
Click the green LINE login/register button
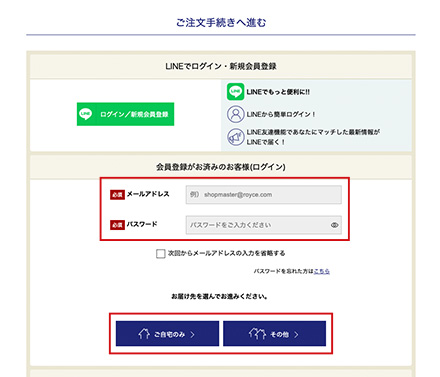tap(125, 114)
